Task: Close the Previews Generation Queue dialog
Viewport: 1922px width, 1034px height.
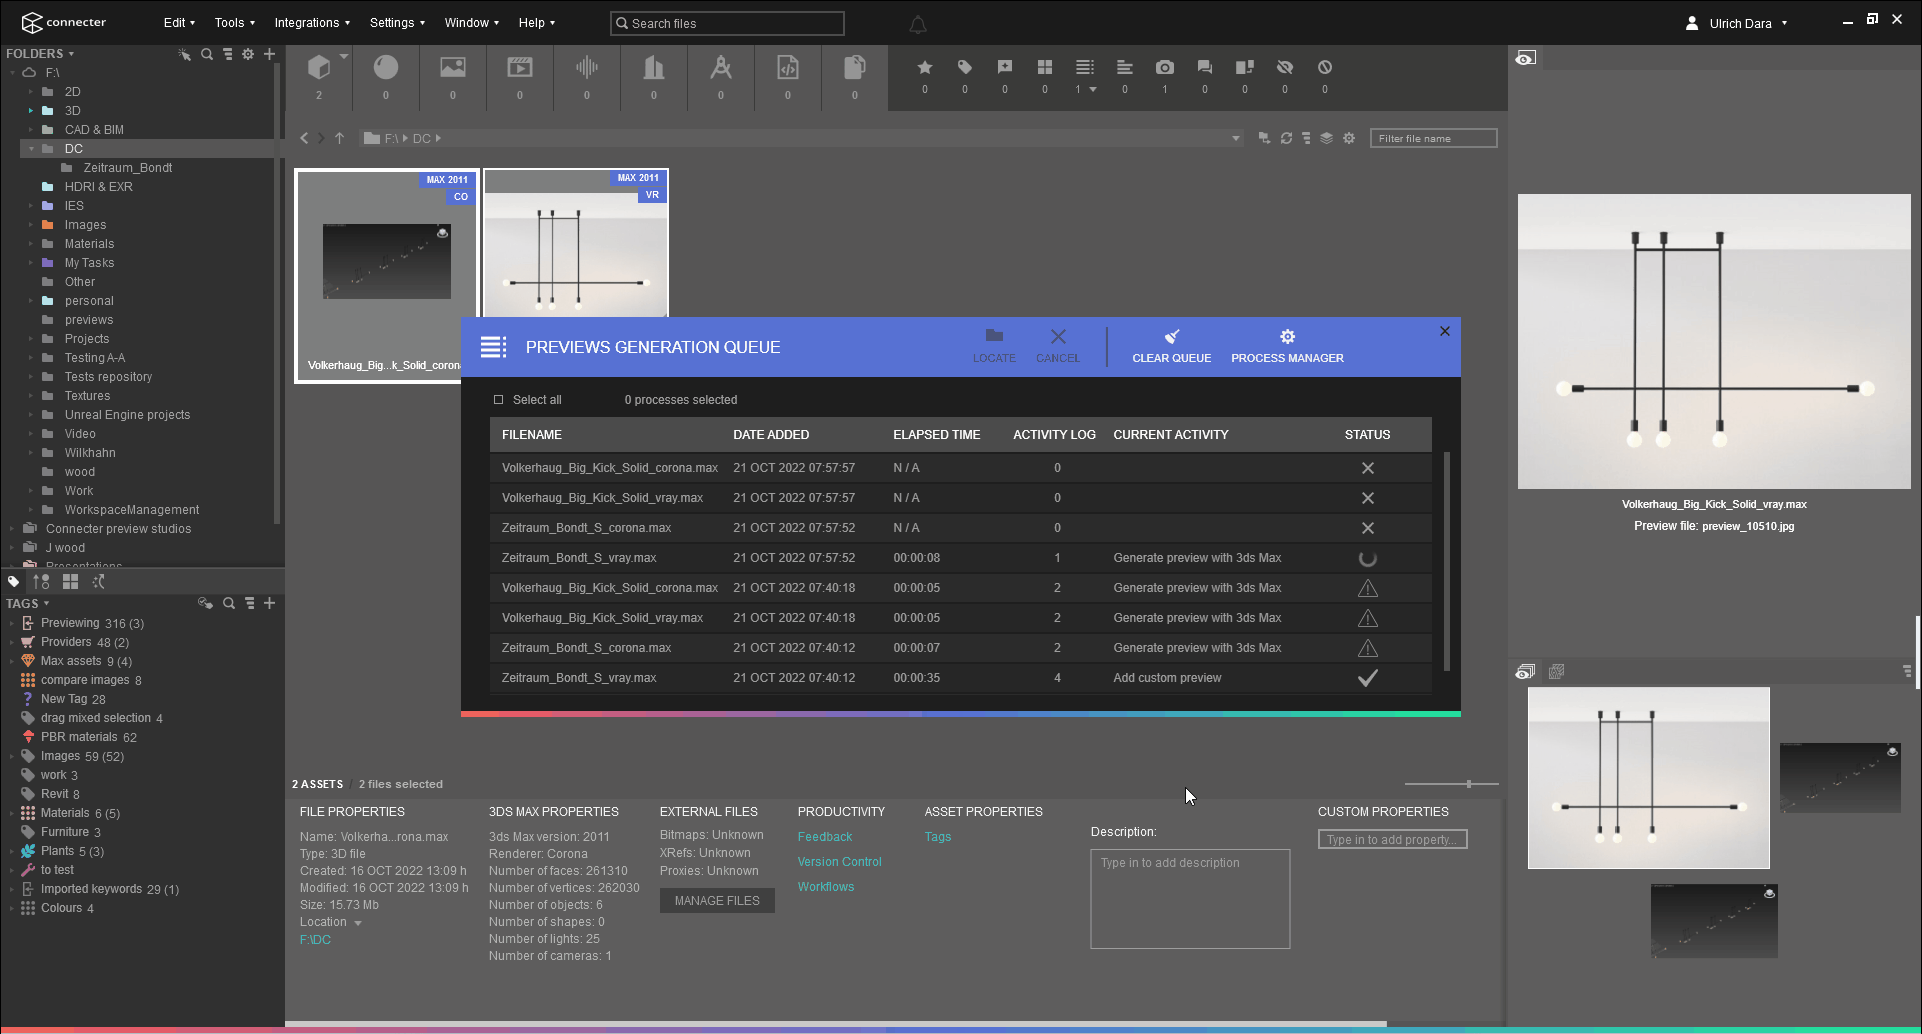Action: coord(1445,331)
